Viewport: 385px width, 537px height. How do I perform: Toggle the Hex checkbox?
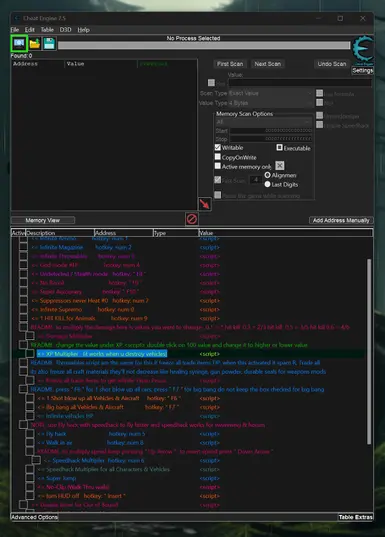211,83
